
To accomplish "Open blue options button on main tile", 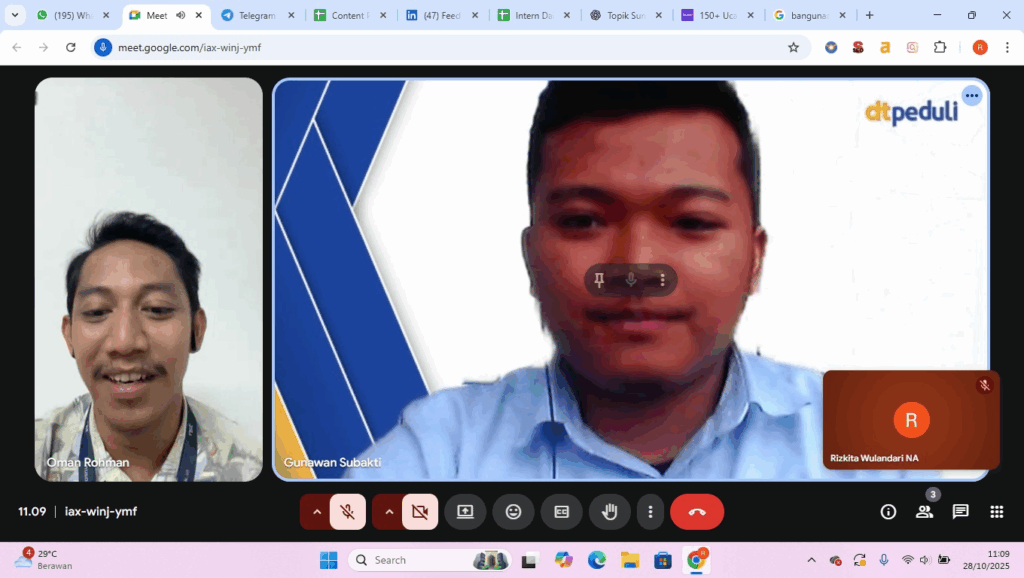I will point(971,96).
